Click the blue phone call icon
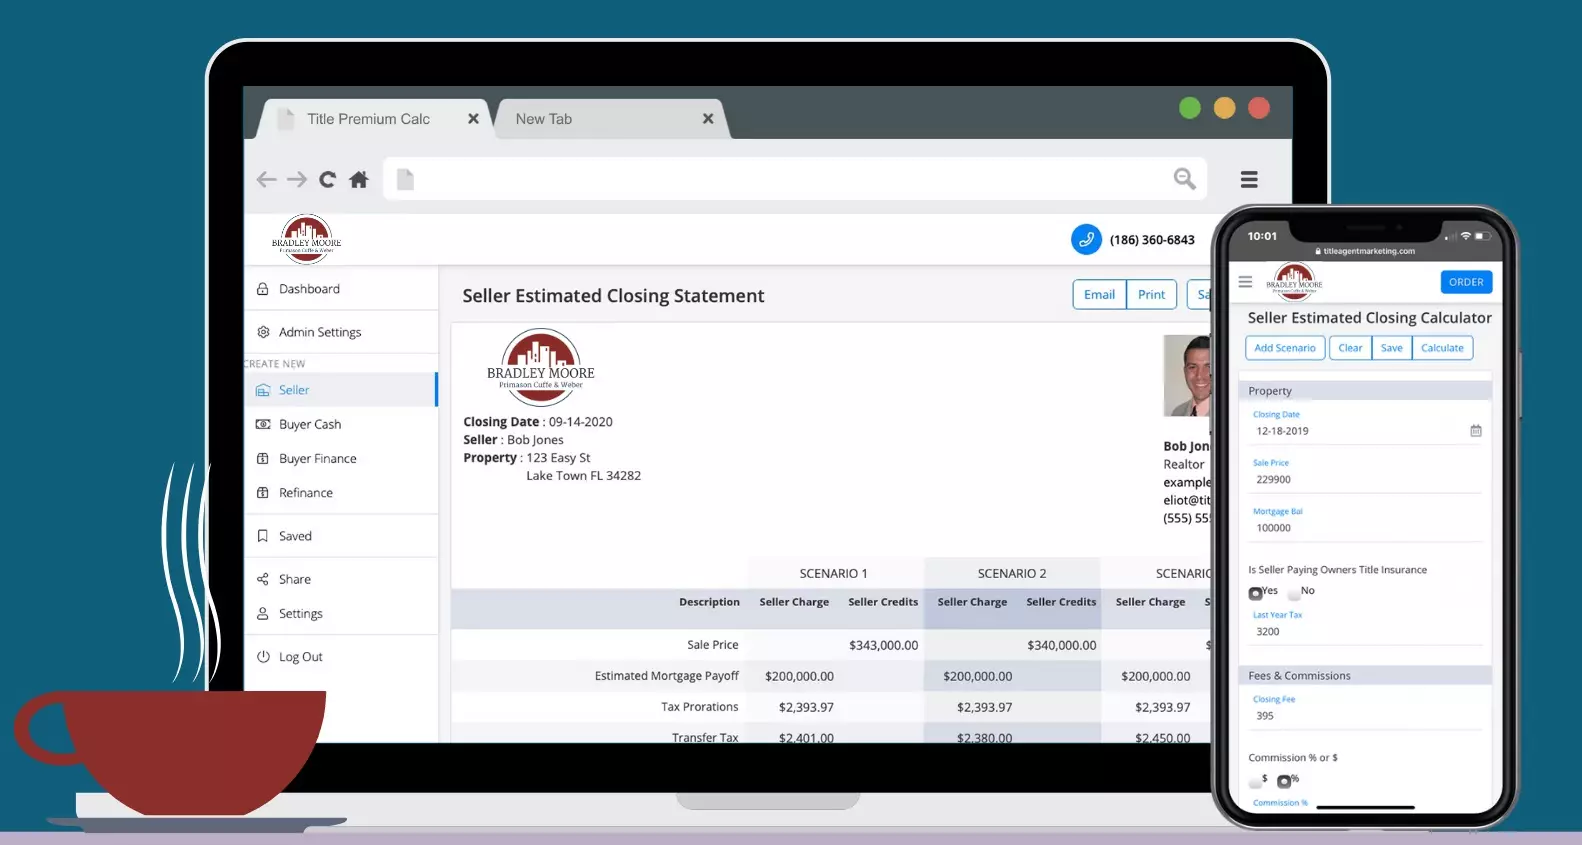The height and width of the screenshot is (845, 1582). click(x=1086, y=240)
